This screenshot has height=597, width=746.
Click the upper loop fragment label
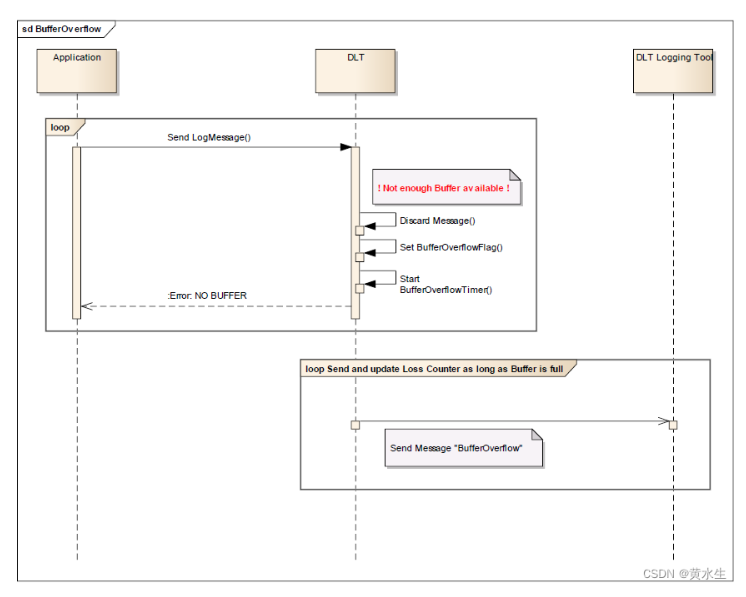pos(62,127)
